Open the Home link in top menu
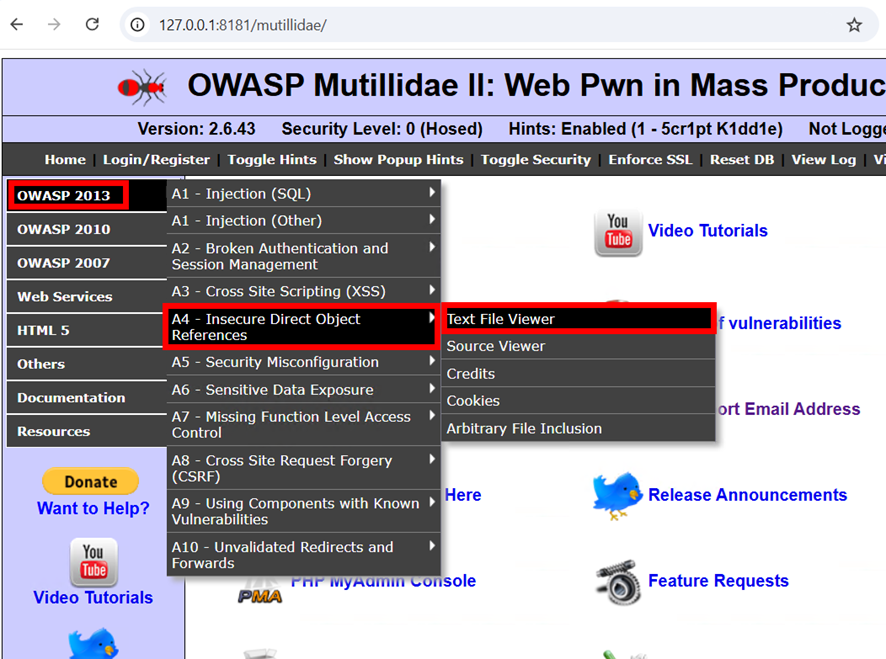886x659 pixels. click(x=65, y=159)
